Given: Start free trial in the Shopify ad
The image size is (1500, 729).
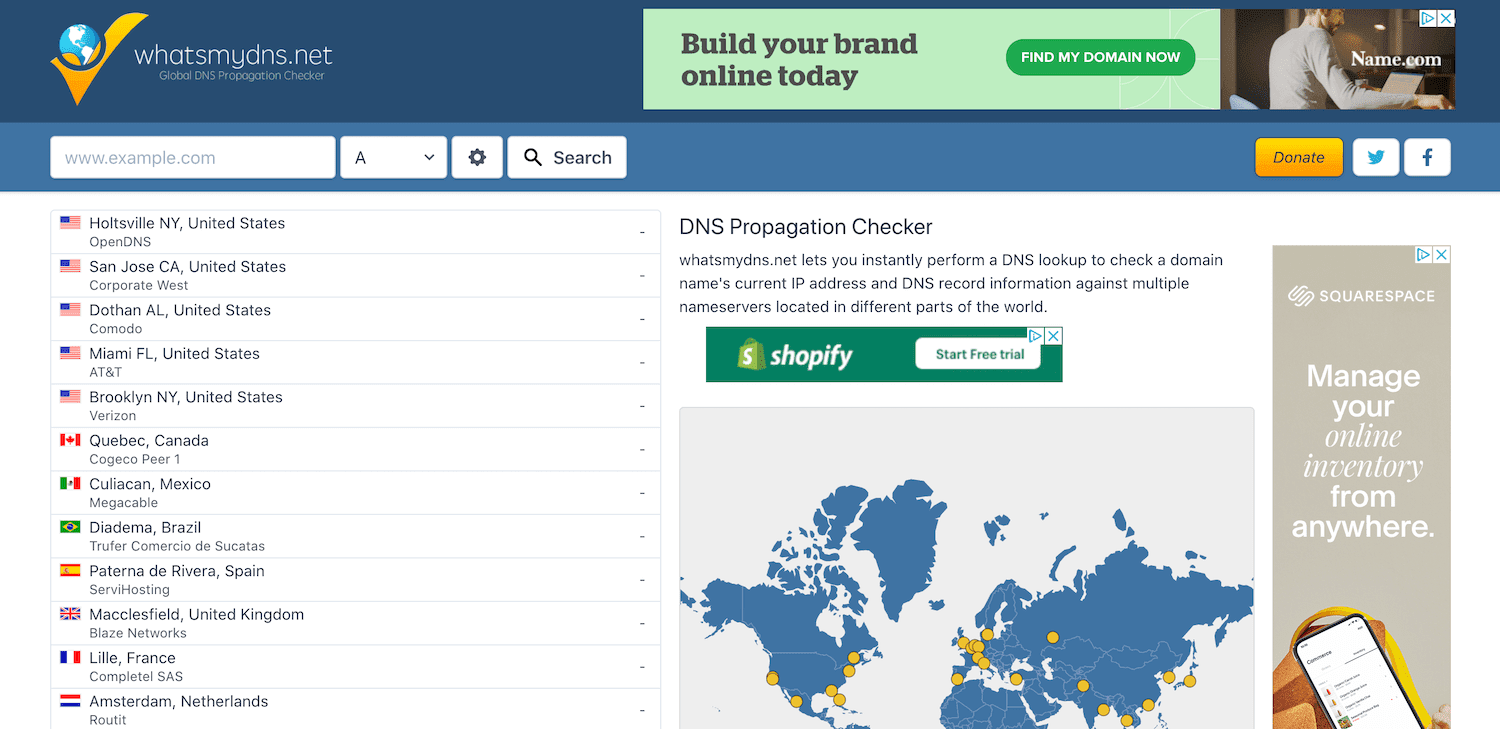Looking at the screenshot, I should [x=979, y=354].
